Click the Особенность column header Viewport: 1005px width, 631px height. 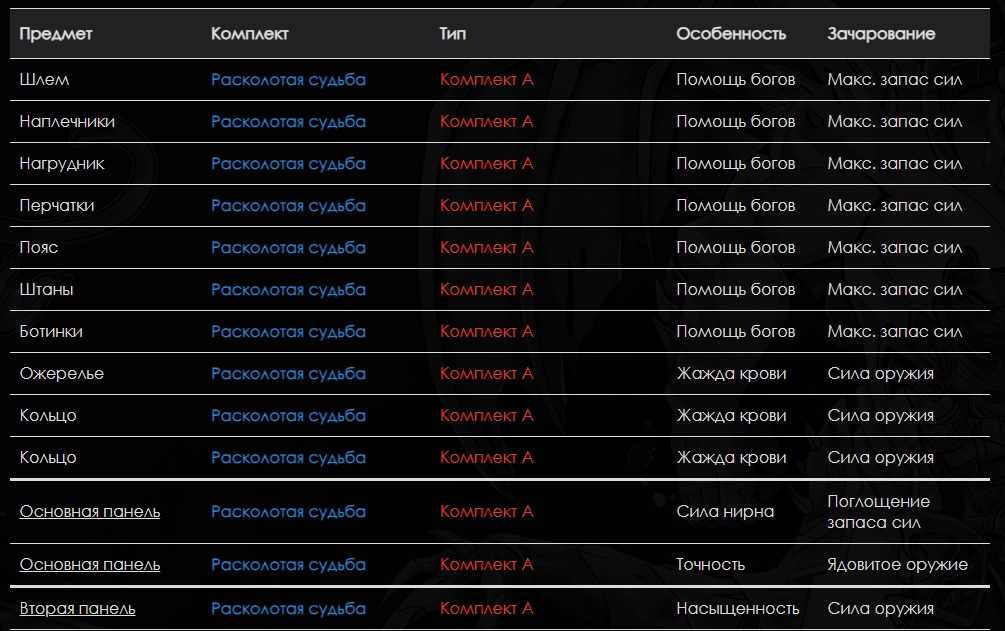point(731,34)
